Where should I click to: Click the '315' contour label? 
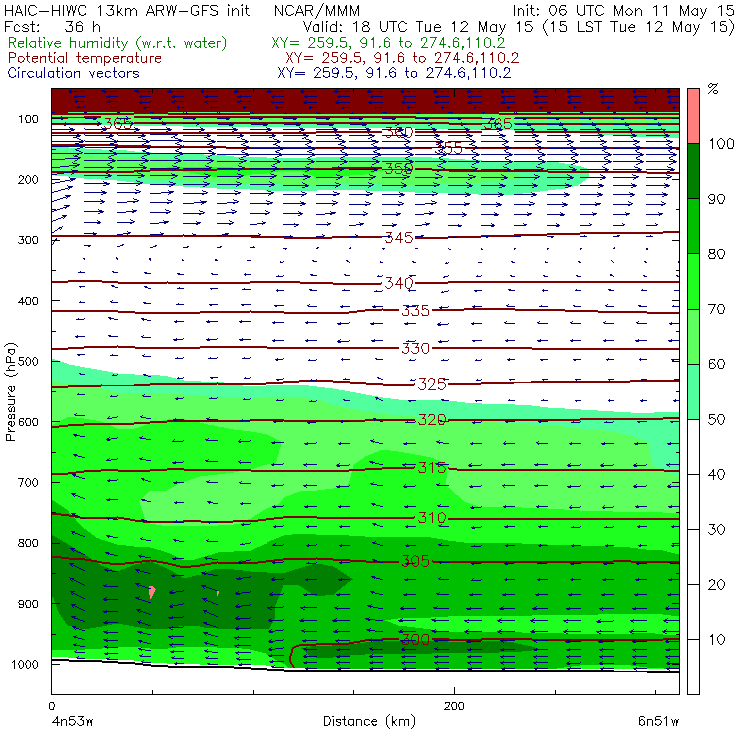coord(432,468)
